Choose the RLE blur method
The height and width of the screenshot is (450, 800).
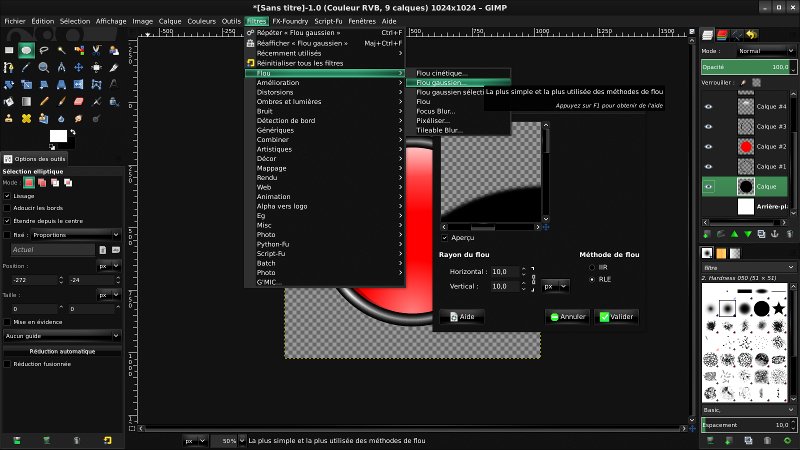point(592,280)
